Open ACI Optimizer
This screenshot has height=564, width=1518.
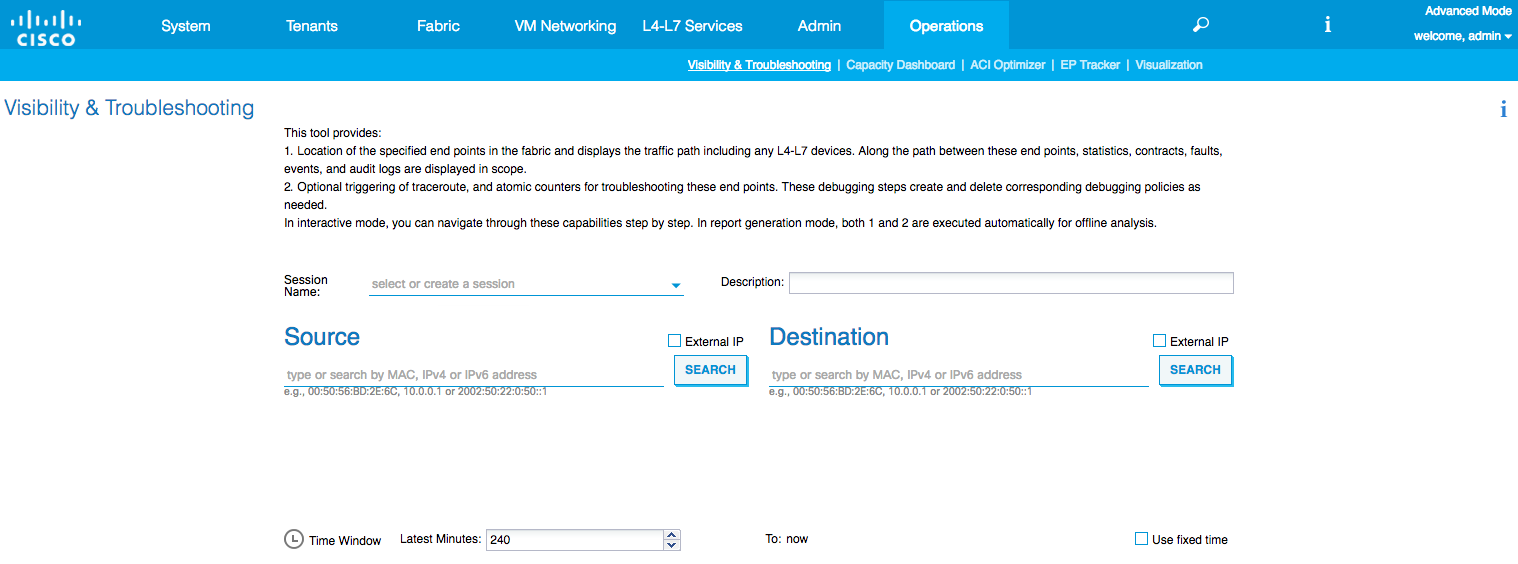pos(1008,65)
